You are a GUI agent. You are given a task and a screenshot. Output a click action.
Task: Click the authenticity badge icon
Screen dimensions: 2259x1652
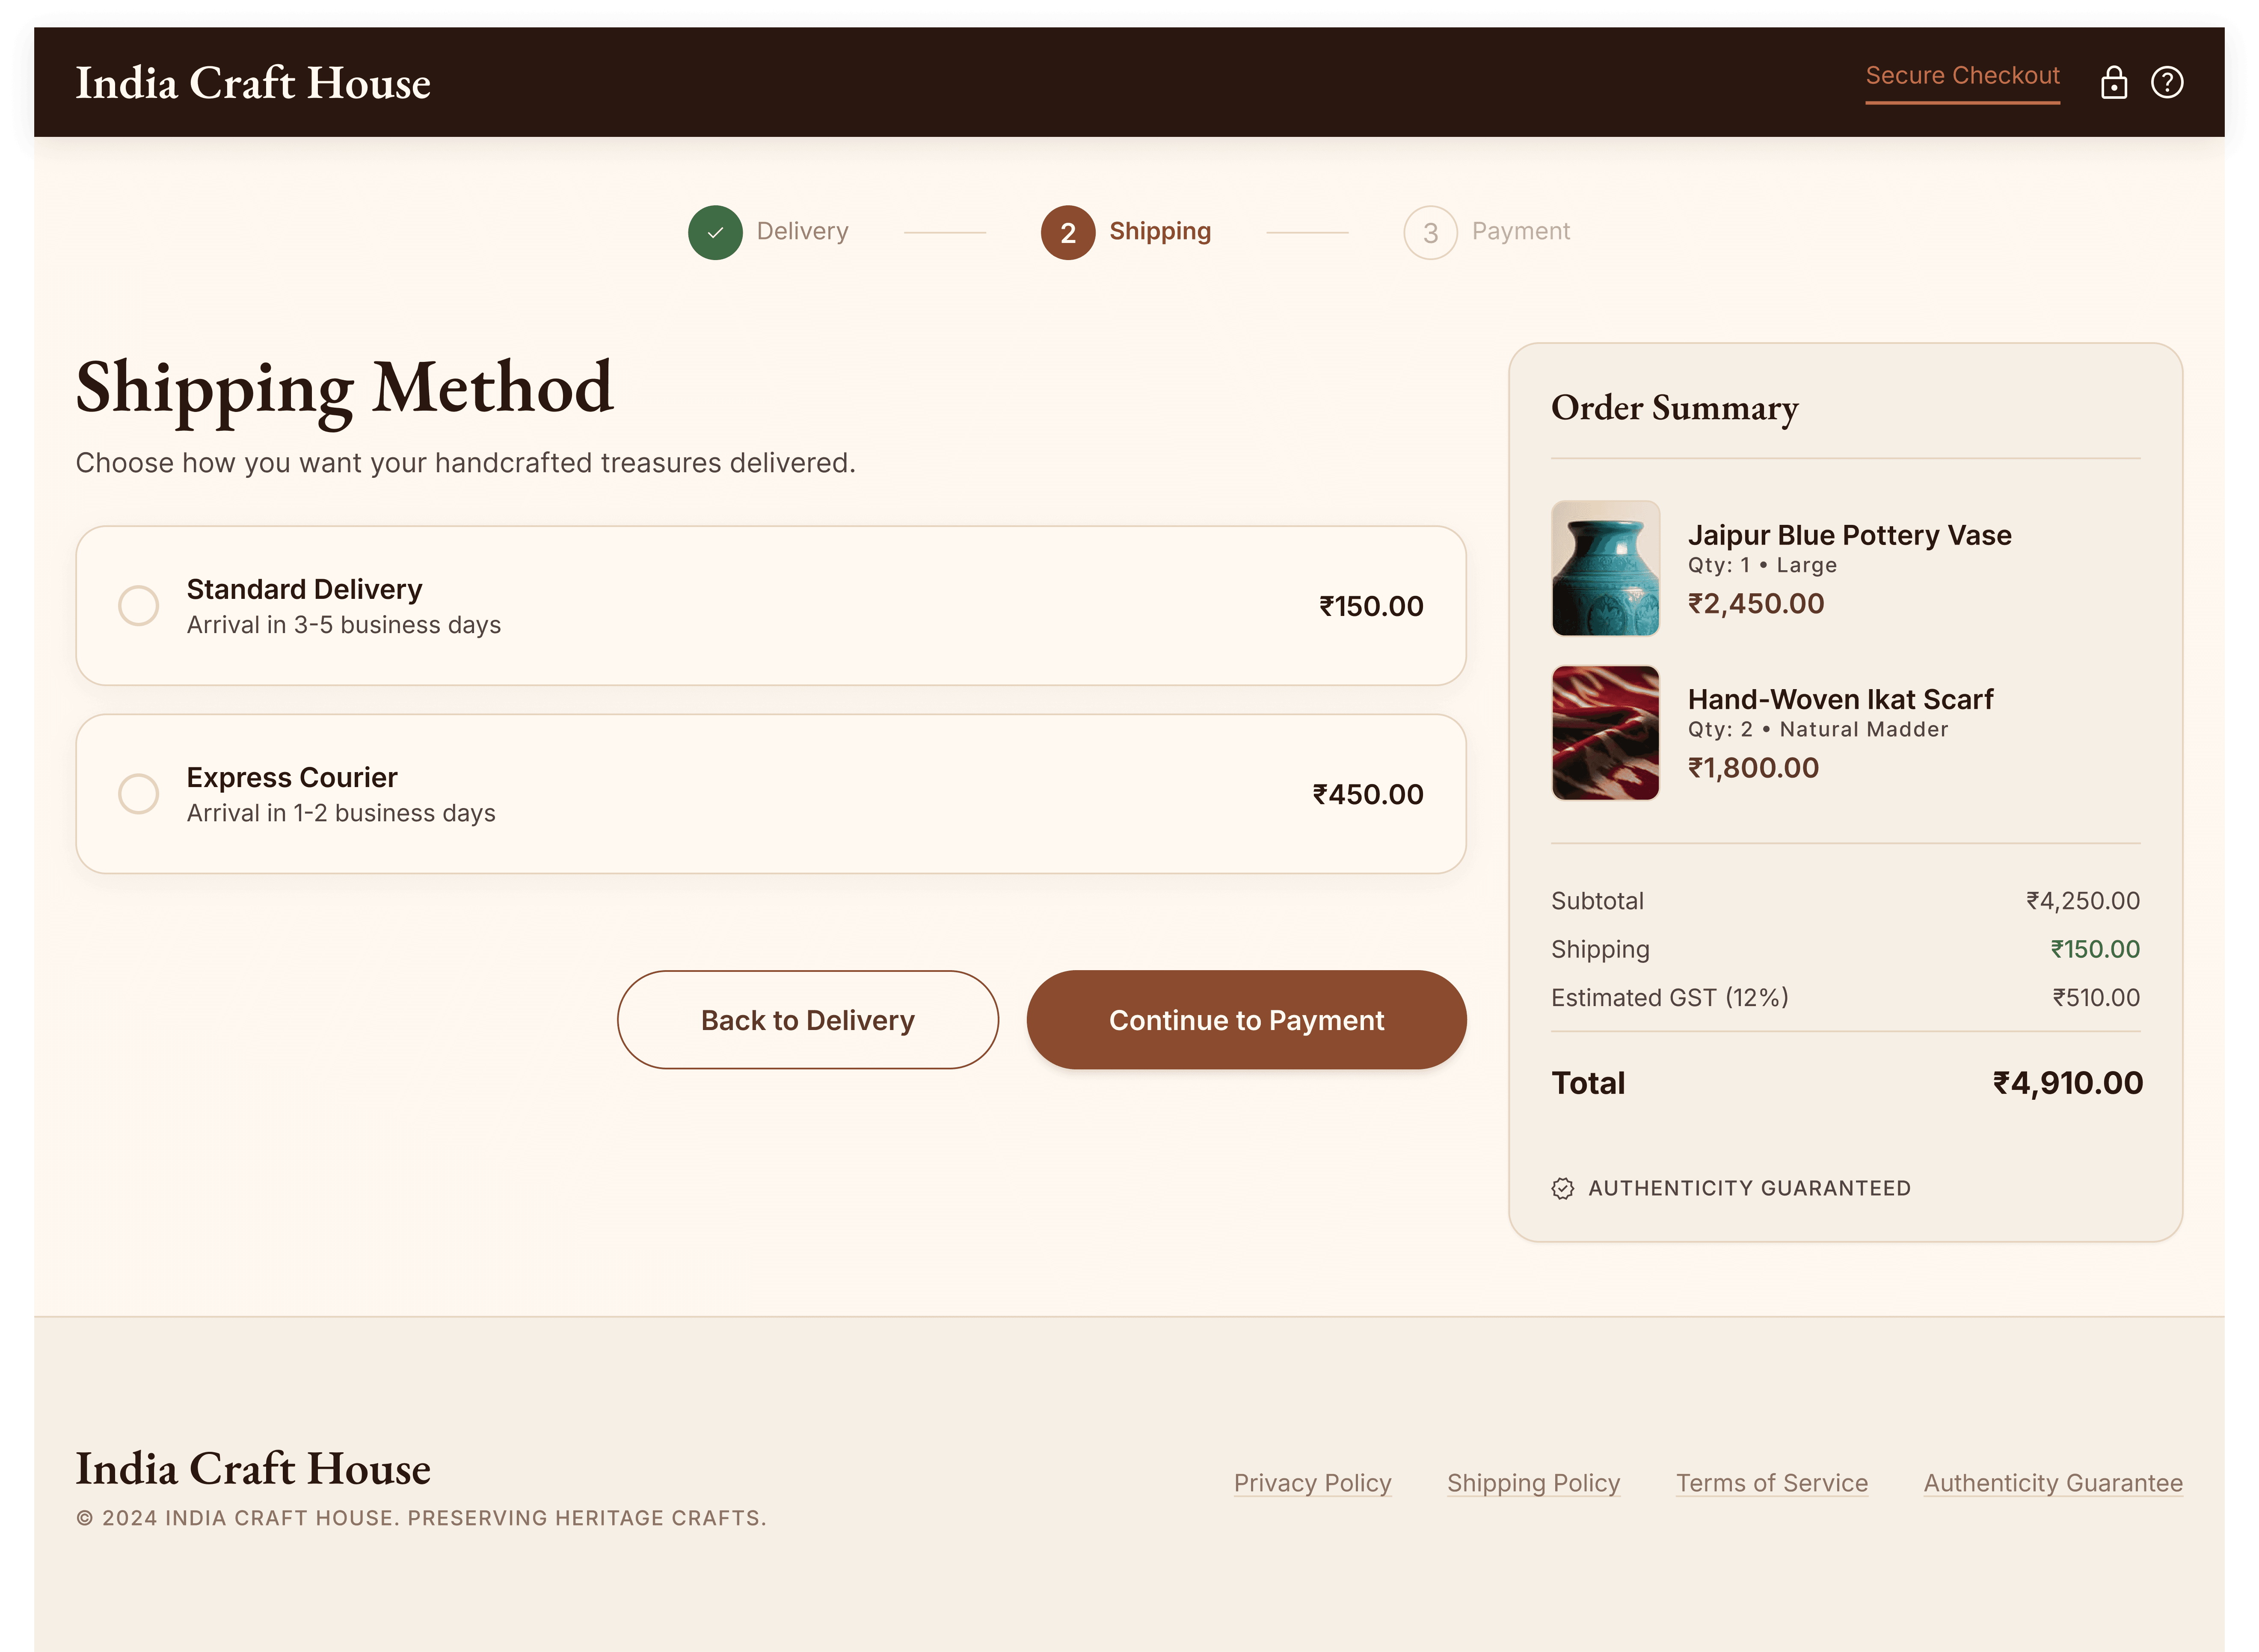pos(1562,1188)
